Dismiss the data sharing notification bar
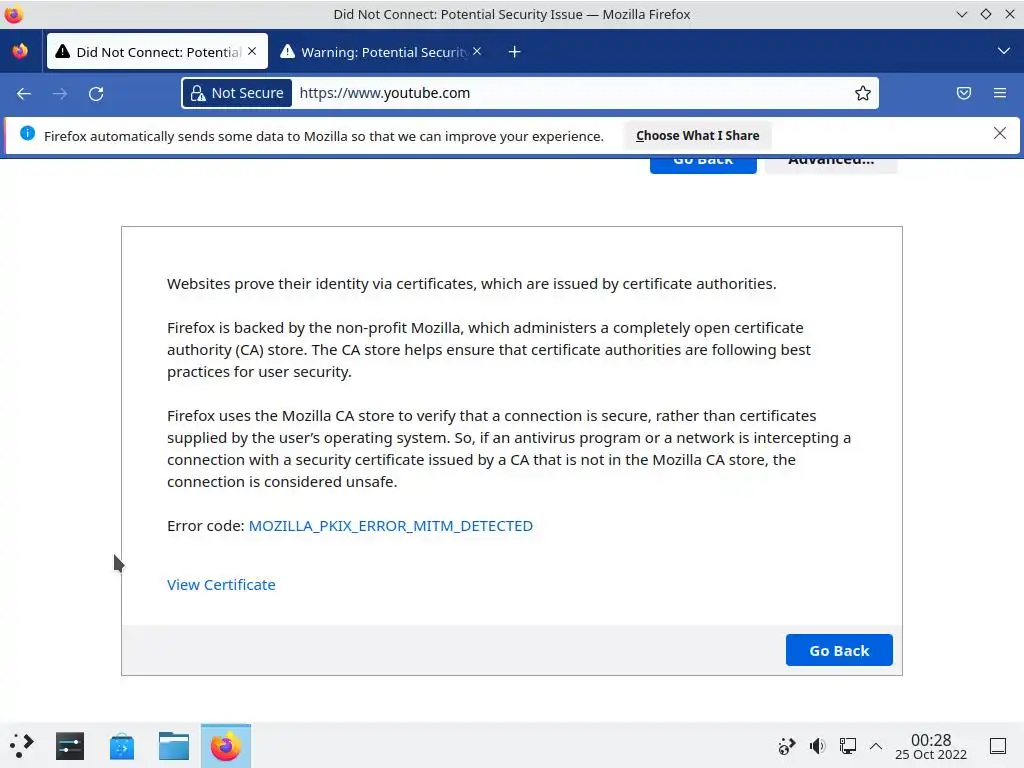The image size is (1024, 768). point(999,134)
